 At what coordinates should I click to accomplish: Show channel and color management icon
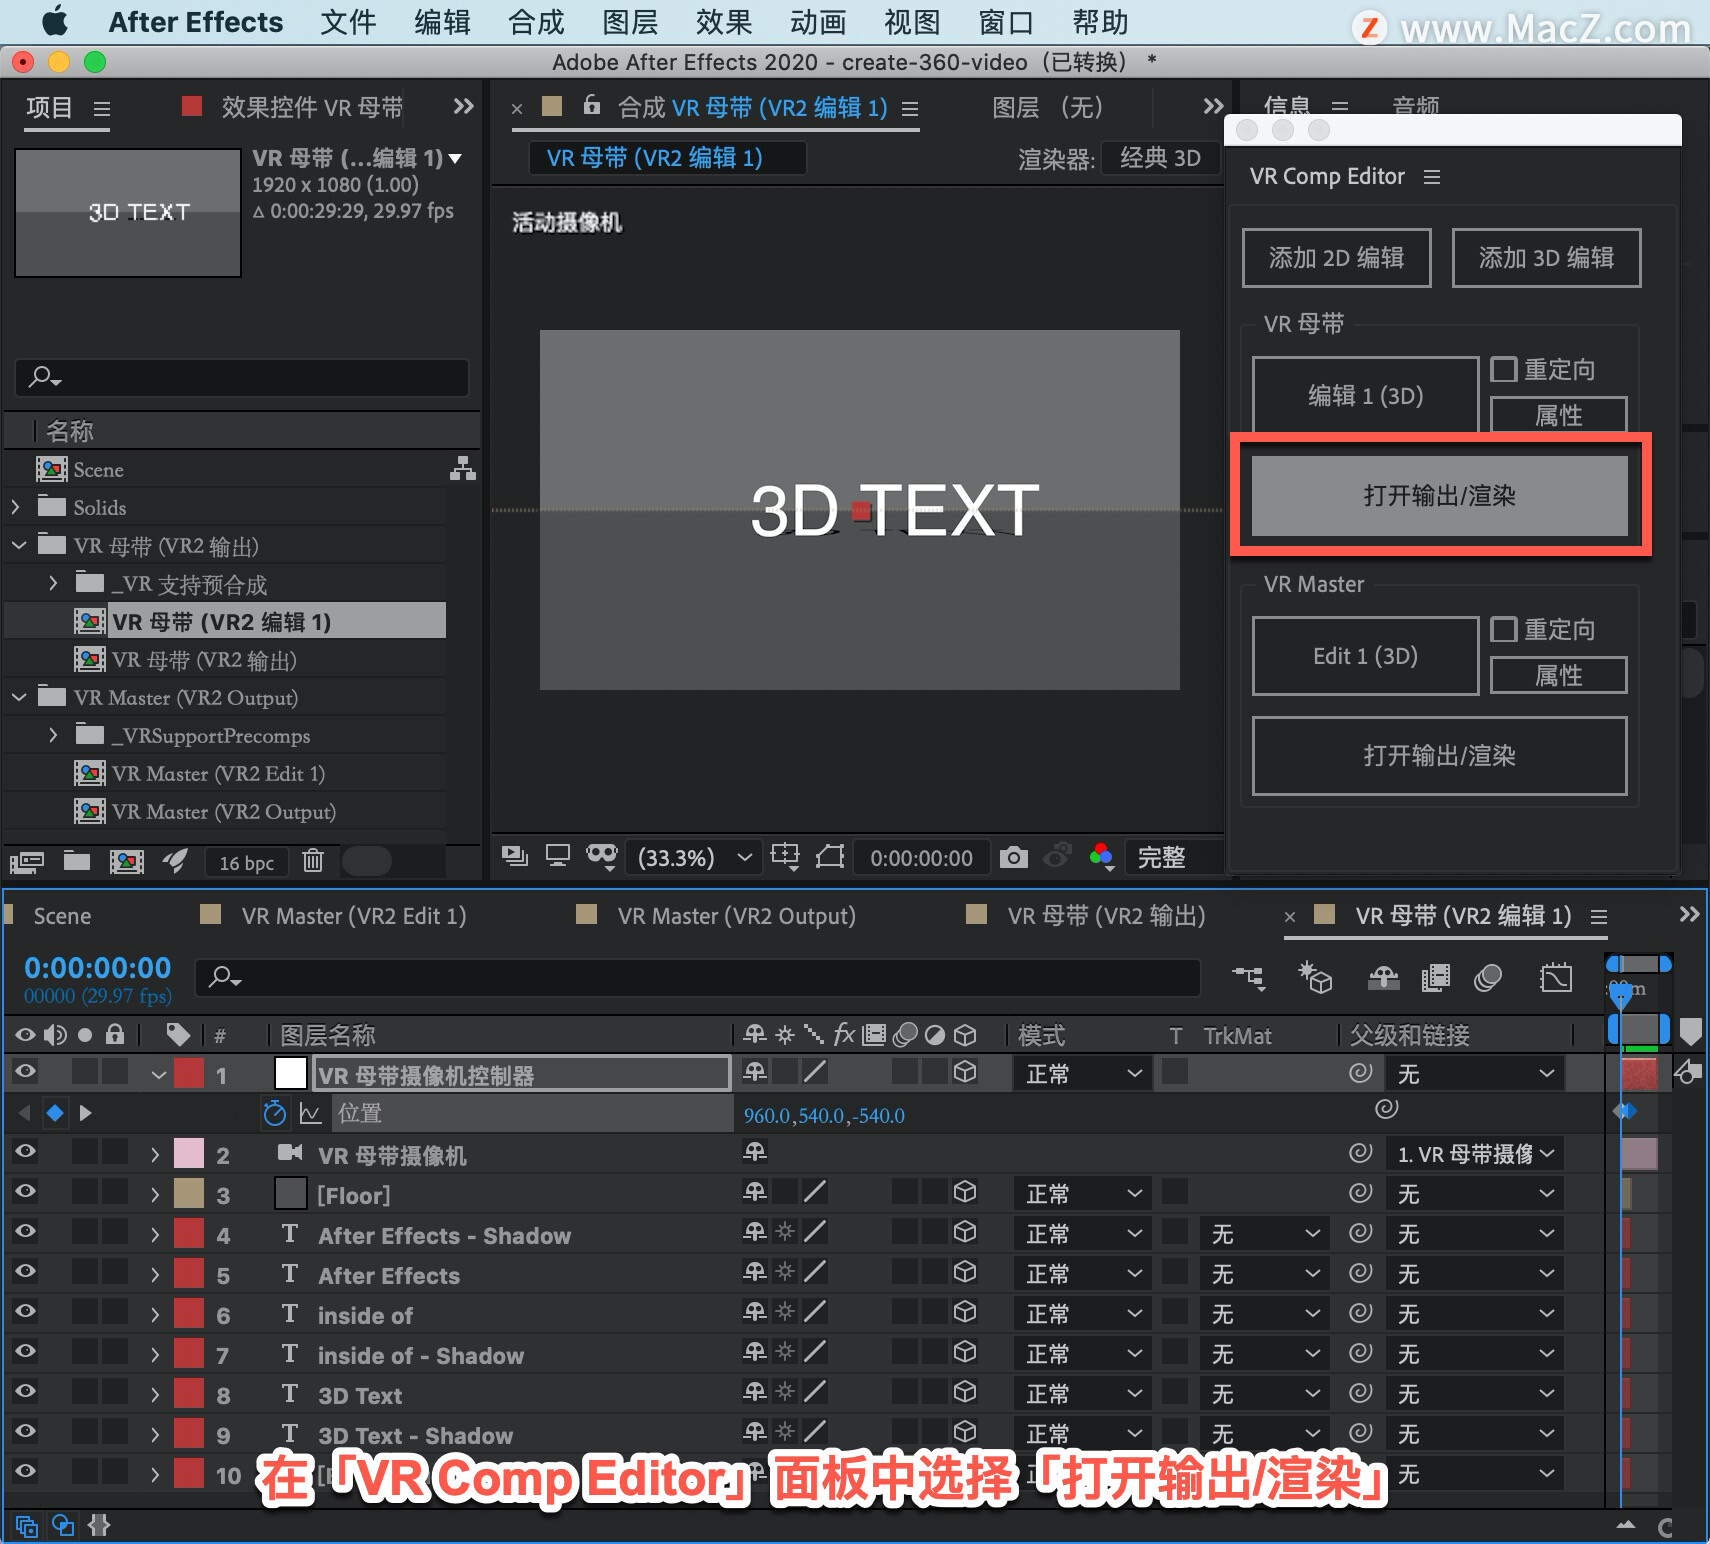point(1101,857)
